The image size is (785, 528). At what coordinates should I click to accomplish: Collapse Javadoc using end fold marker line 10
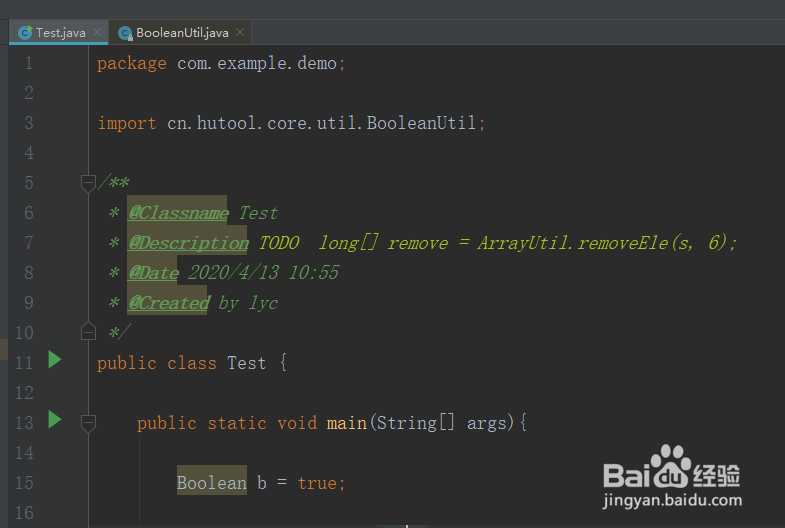pyautogui.click(x=88, y=331)
